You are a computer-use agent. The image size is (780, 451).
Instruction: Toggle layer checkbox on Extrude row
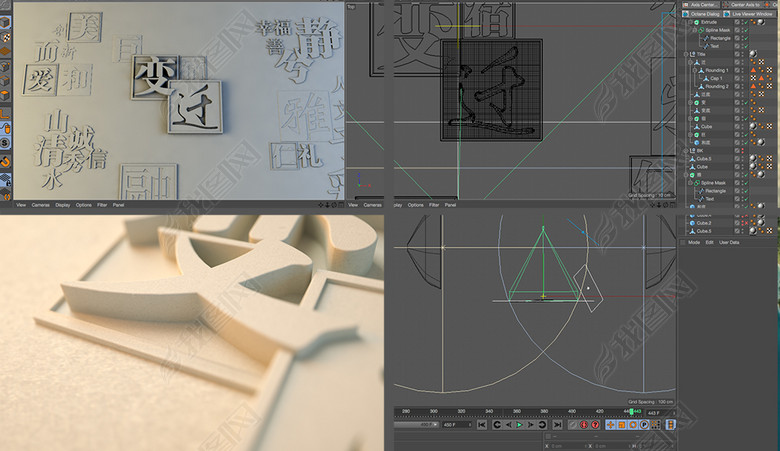click(737, 22)
